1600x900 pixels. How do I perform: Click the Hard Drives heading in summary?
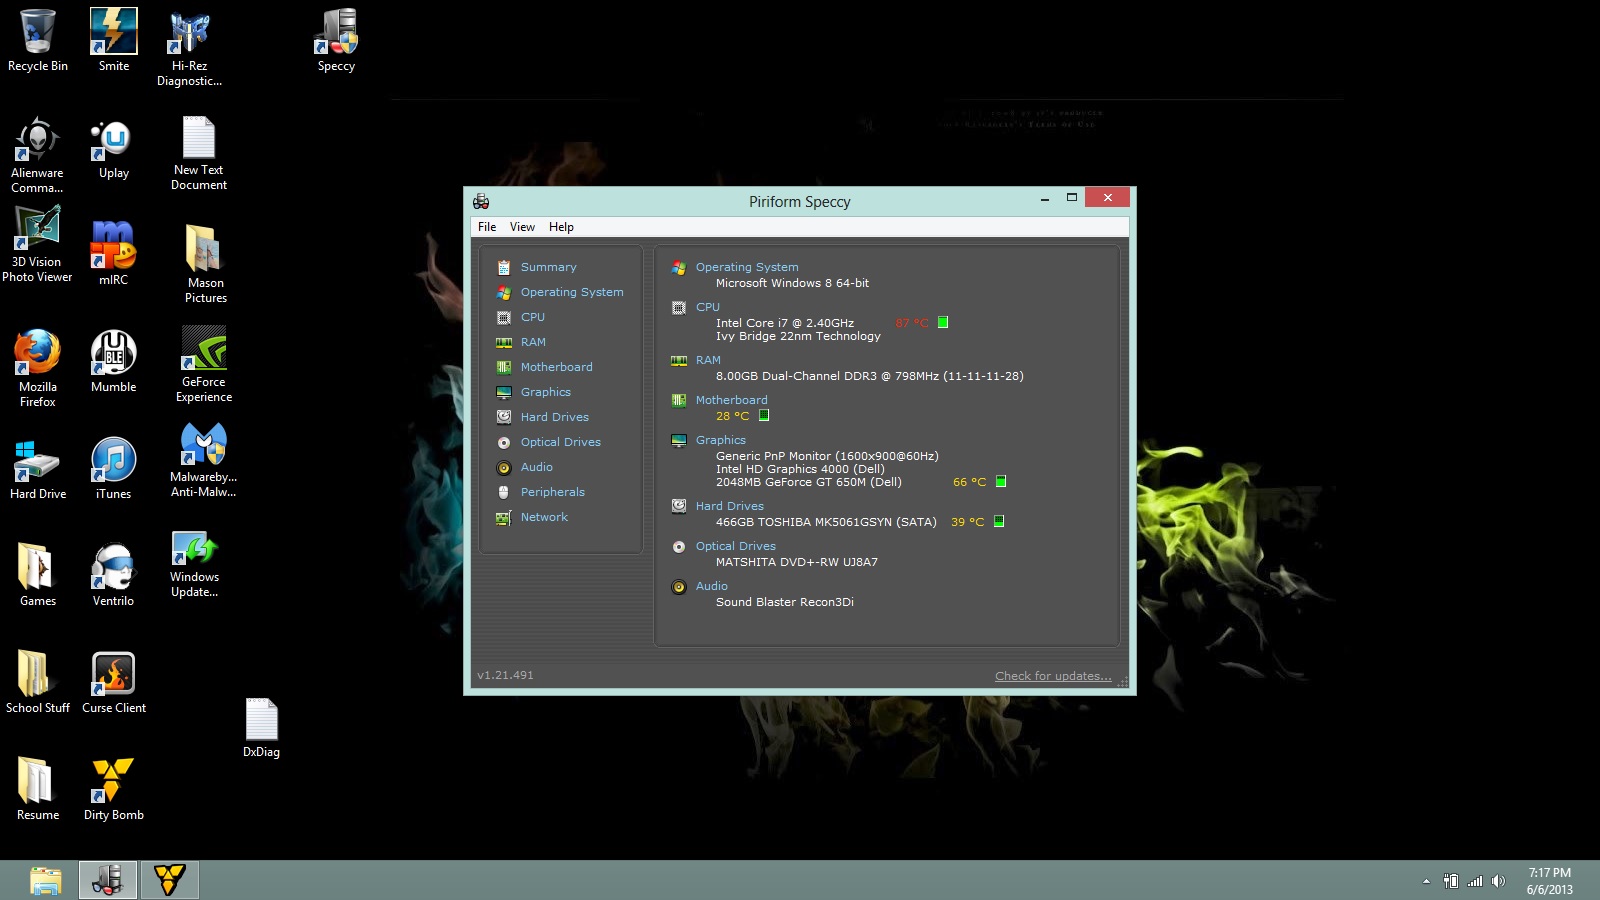coord(729,506)
